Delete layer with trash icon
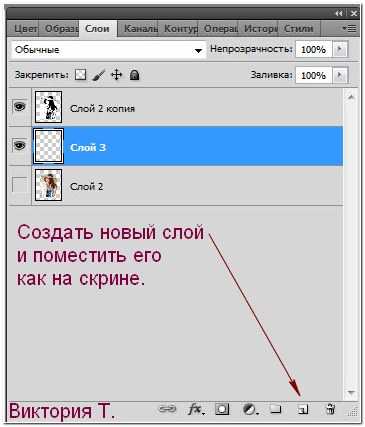The width and height of the screenshot is (365, 427). tap(330, 409)
